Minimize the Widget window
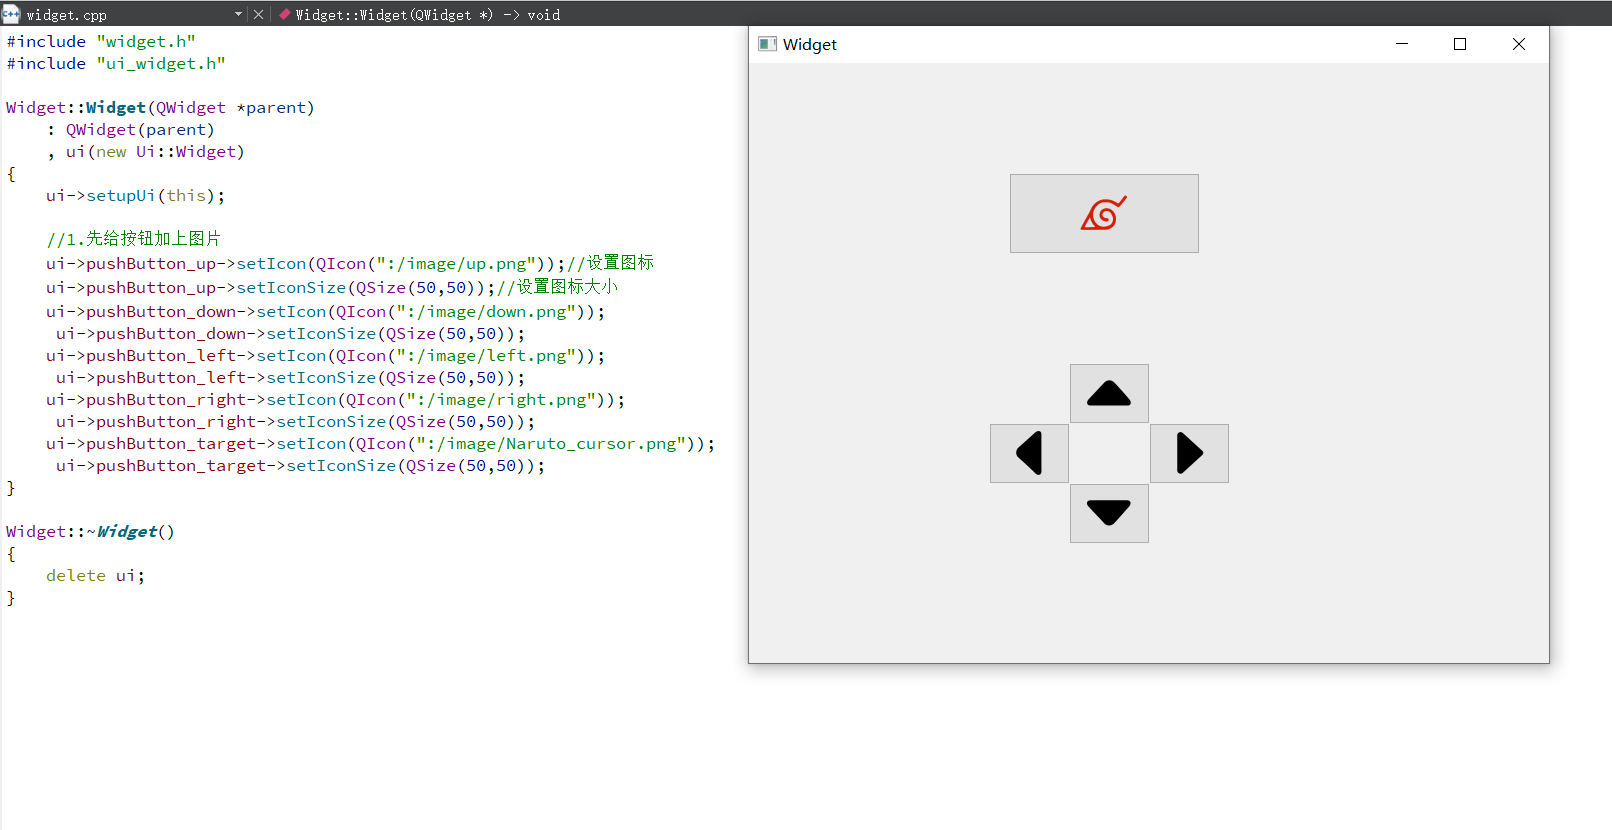1612x830 pixels. pyautogui.click(x=1402, y=44)
